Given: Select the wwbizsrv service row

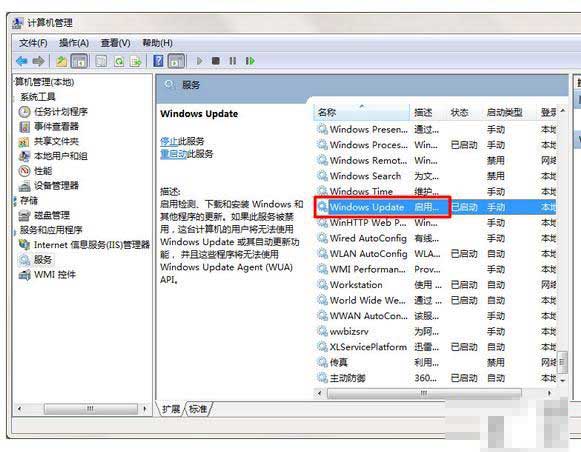Looking at the screenshot, I should coord(436,331).
